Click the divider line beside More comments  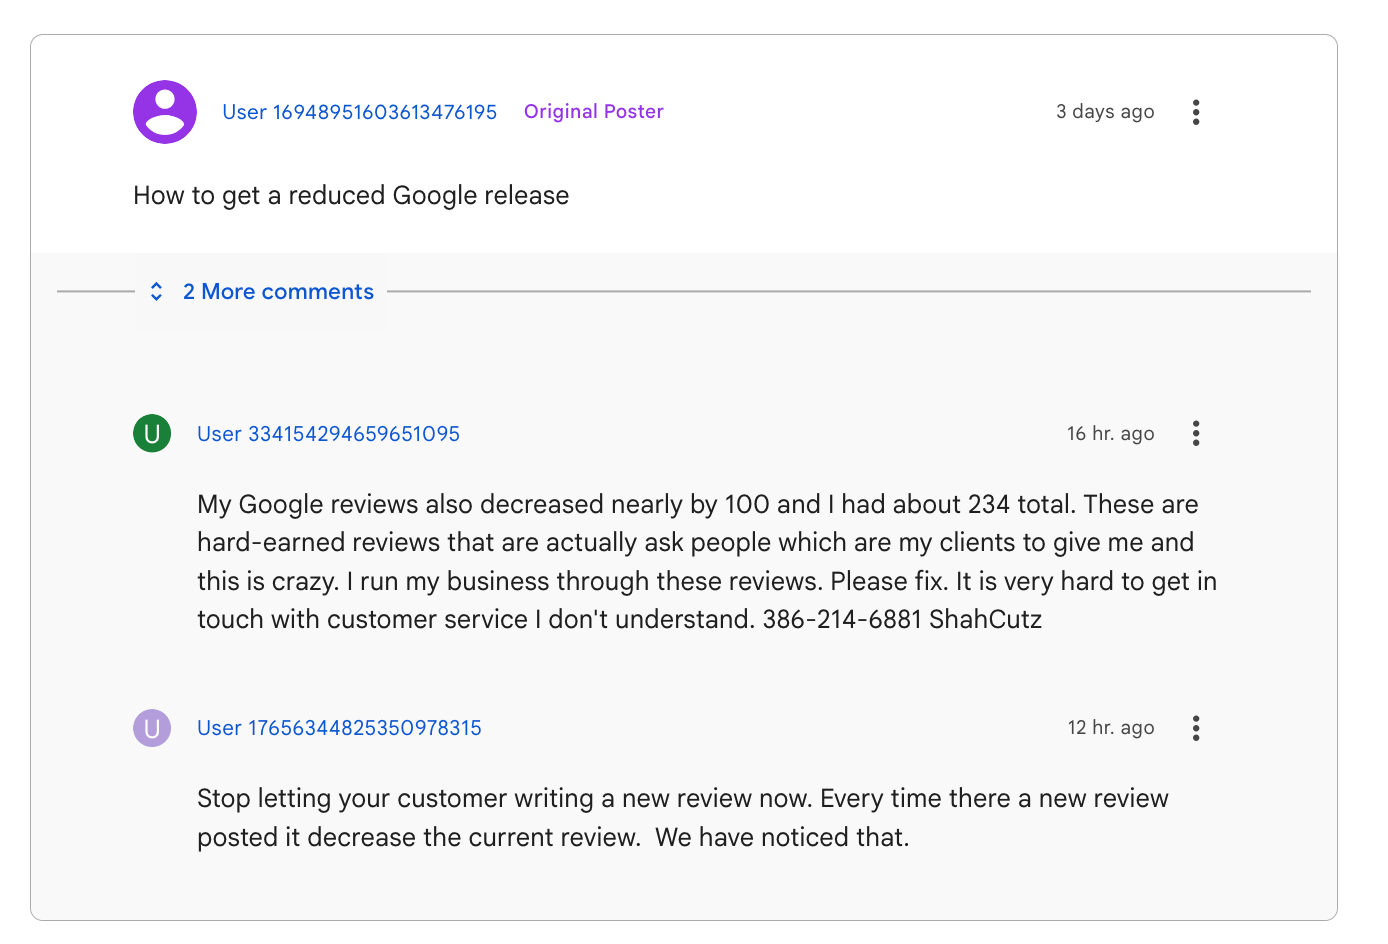pos(848,291)
